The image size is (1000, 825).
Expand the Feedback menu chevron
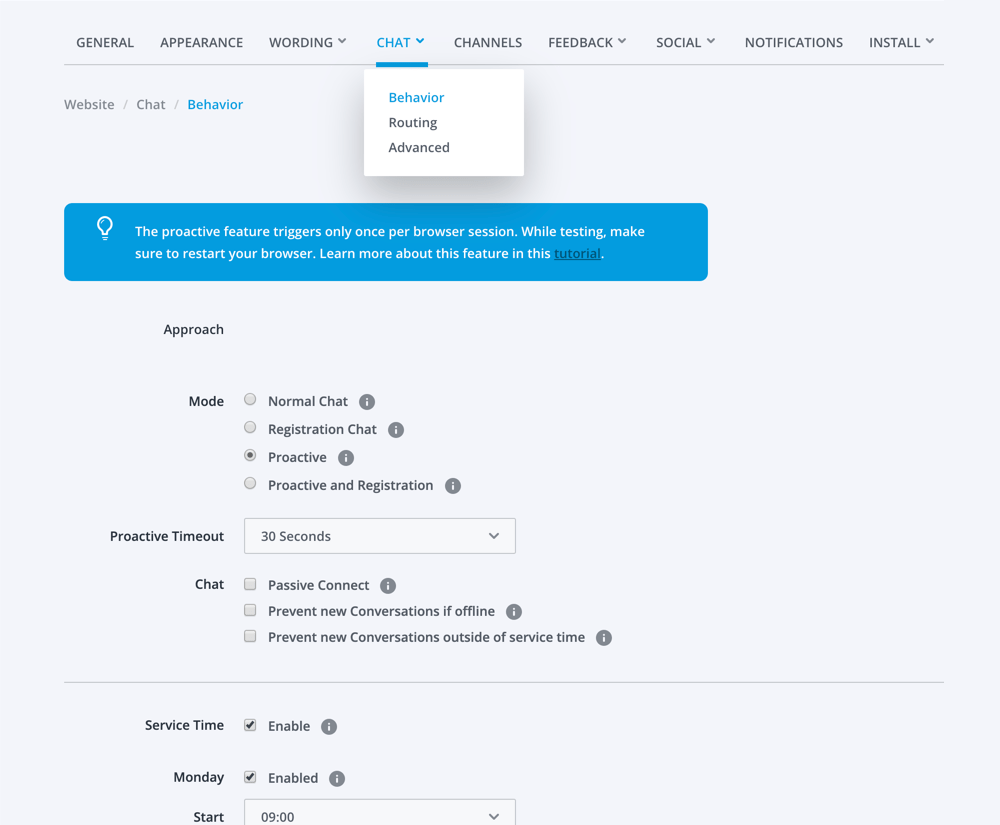click(x=622, y=41)
